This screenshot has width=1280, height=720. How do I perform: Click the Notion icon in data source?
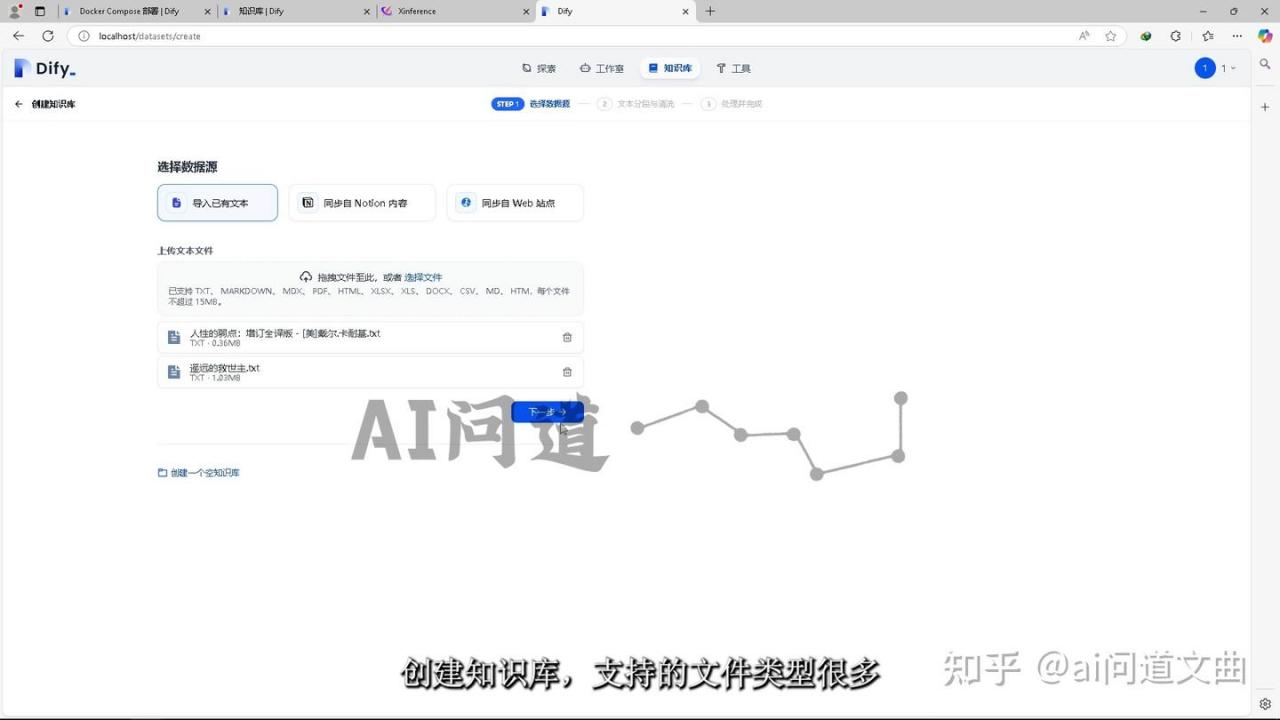click(308, 202)
